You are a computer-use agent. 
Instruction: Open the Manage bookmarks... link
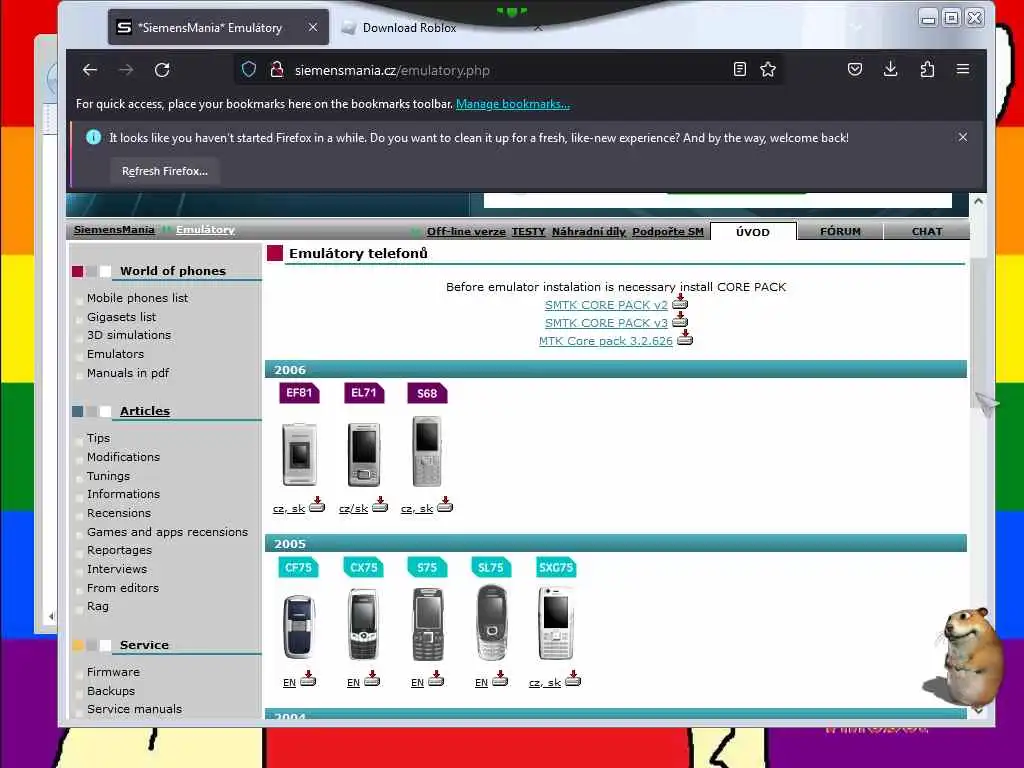(513, 104)
